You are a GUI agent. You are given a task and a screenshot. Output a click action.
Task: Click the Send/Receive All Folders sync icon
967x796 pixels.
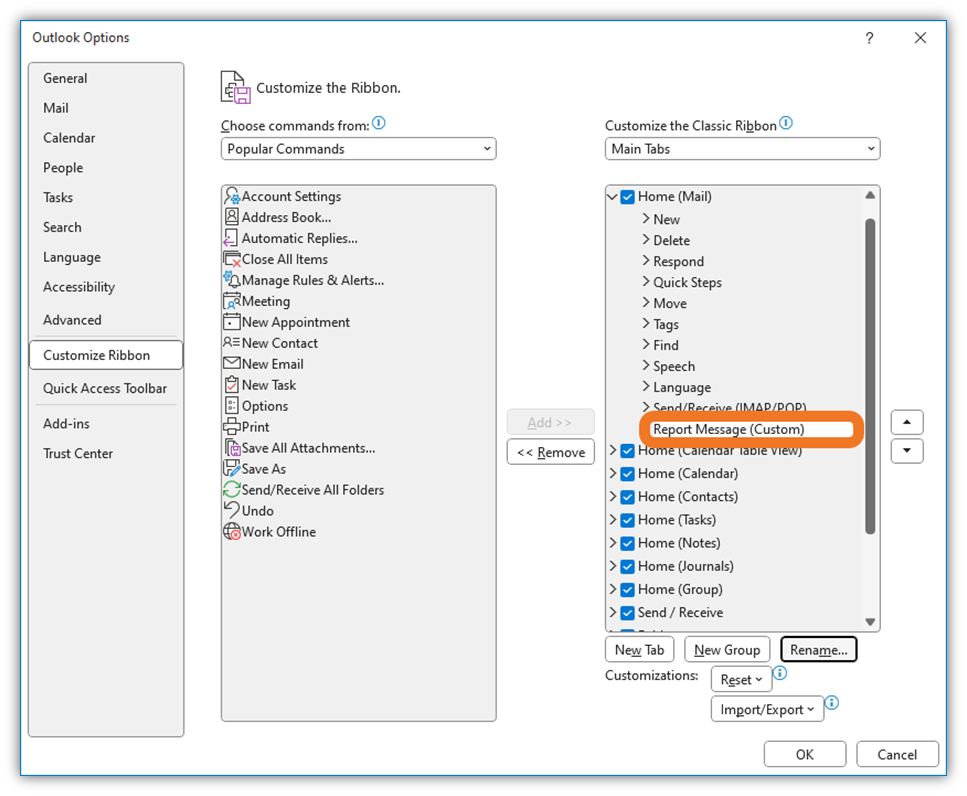(x=232, y=490)
